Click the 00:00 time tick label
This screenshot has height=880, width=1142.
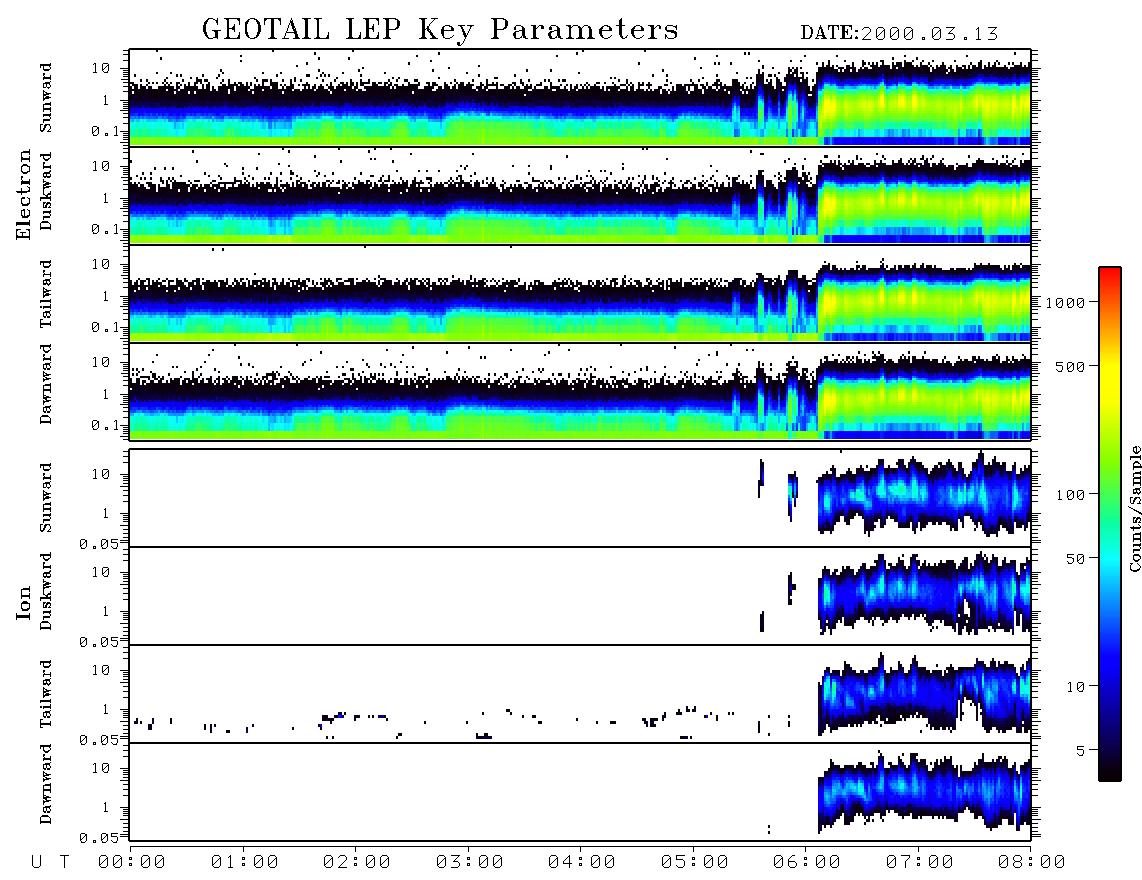132,862
